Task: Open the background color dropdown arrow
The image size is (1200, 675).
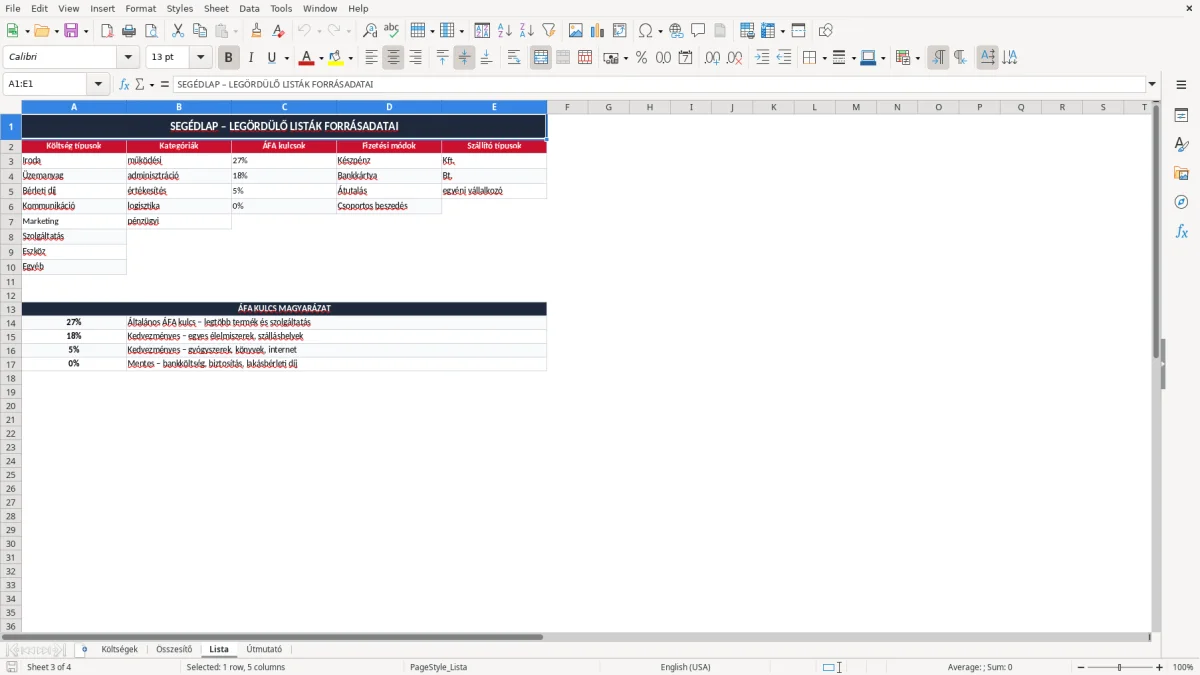Action: [350, 58]
